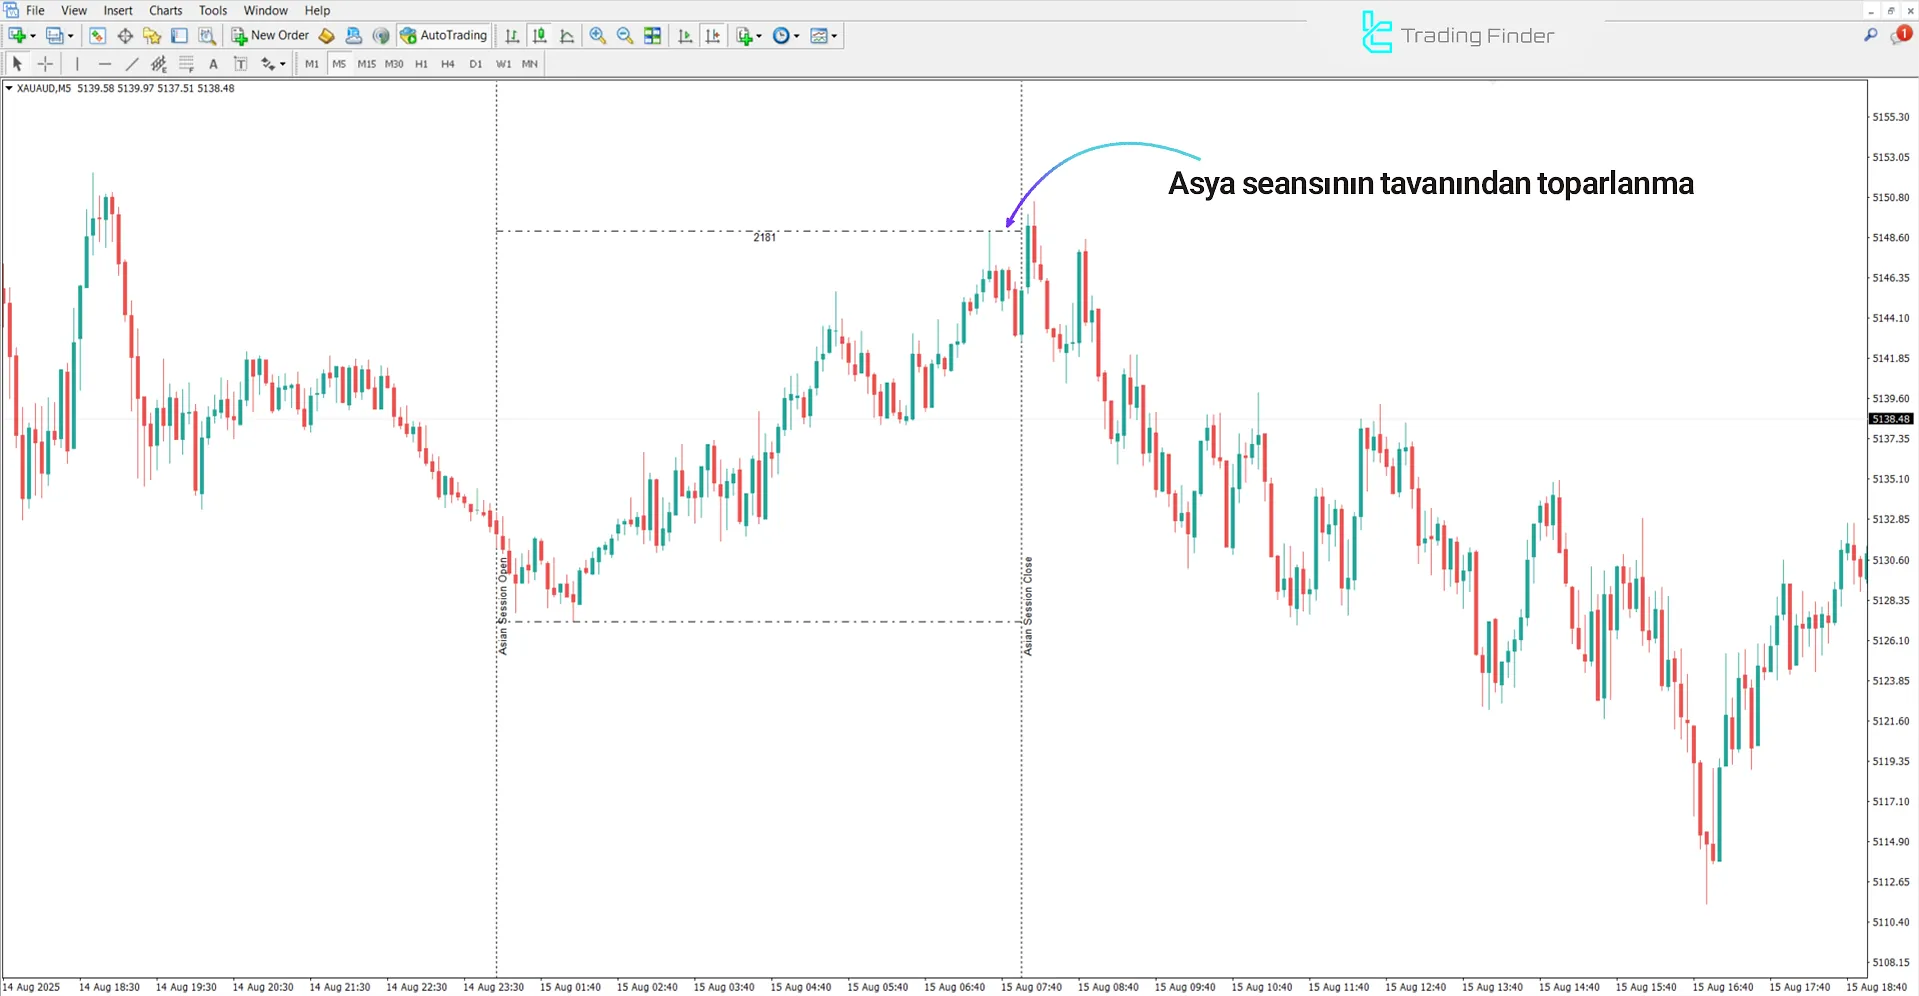
Task: Toggle candlestick chart display mode
Action: coord(540,36)
